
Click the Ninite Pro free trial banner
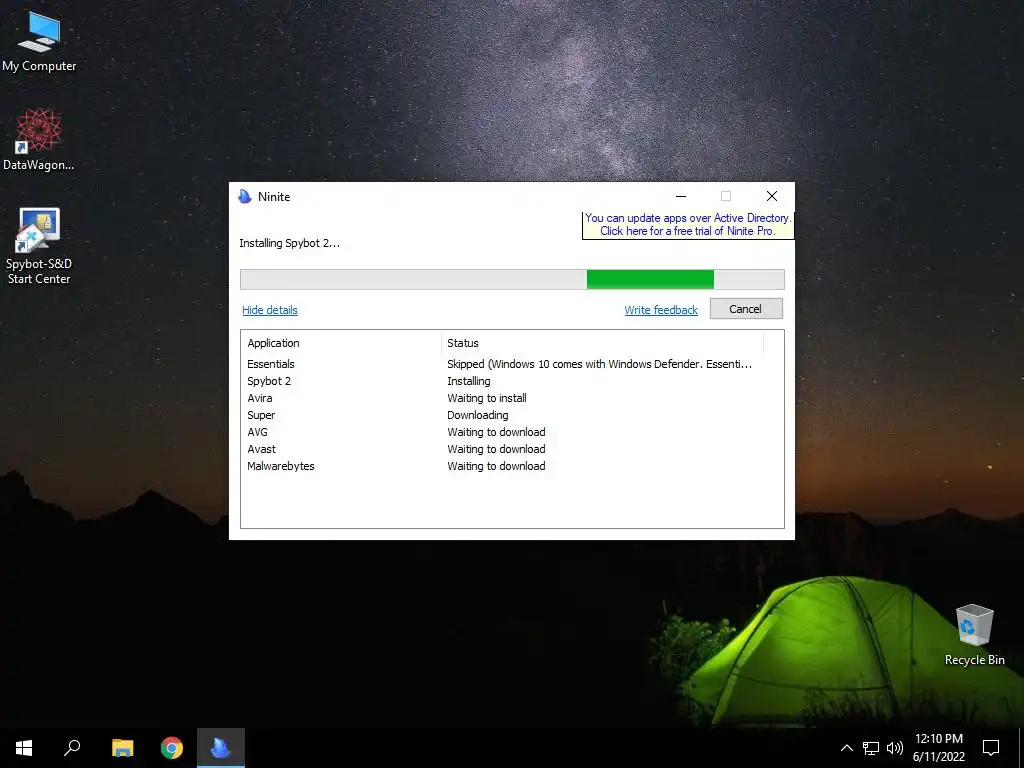[x=688, y=225]
